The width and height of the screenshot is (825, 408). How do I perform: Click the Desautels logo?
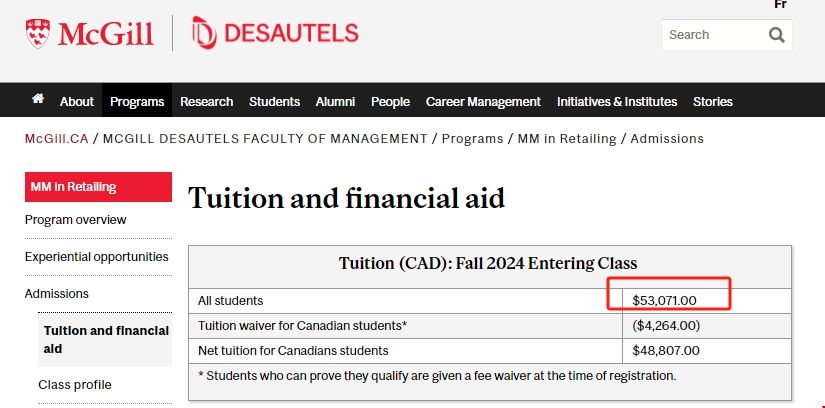pos(274,33)
